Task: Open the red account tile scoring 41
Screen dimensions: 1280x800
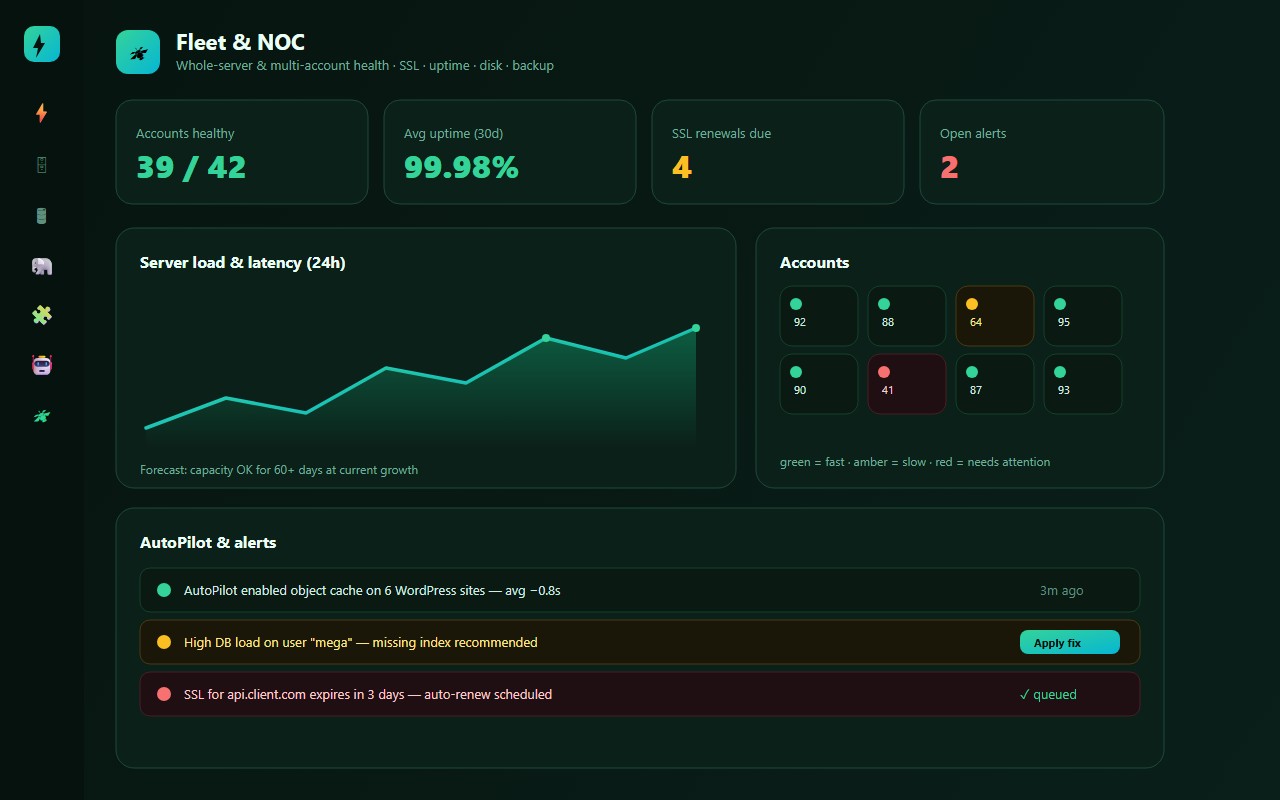Action: click(907, 384)
